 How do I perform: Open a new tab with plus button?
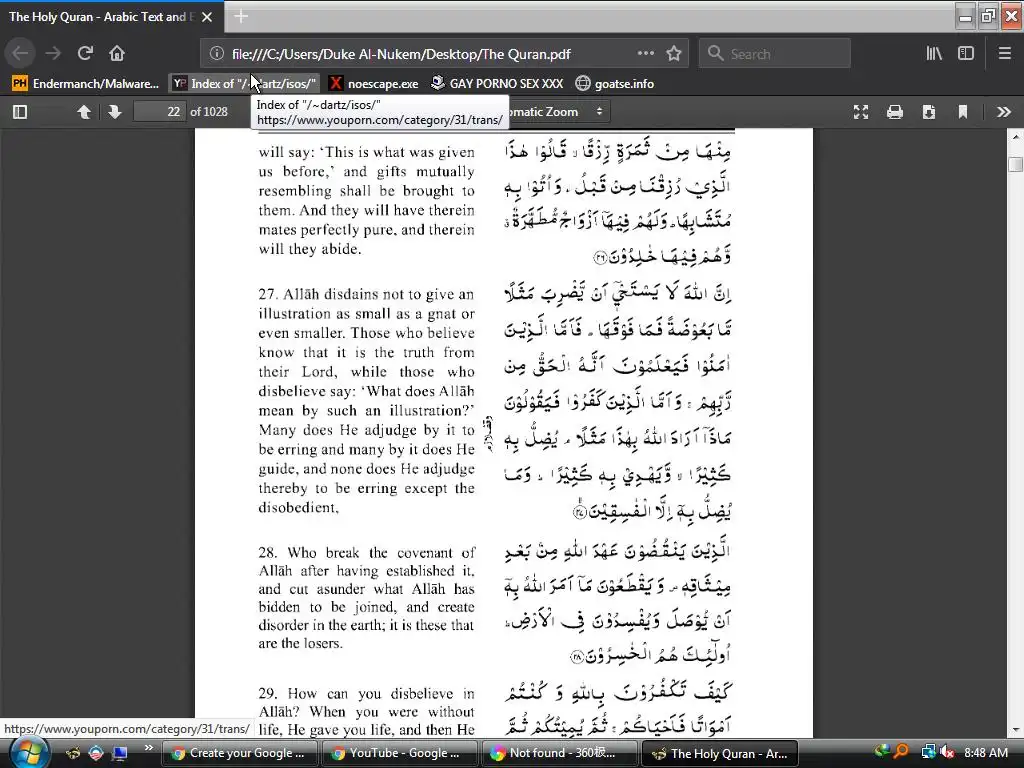pos(241,16)
